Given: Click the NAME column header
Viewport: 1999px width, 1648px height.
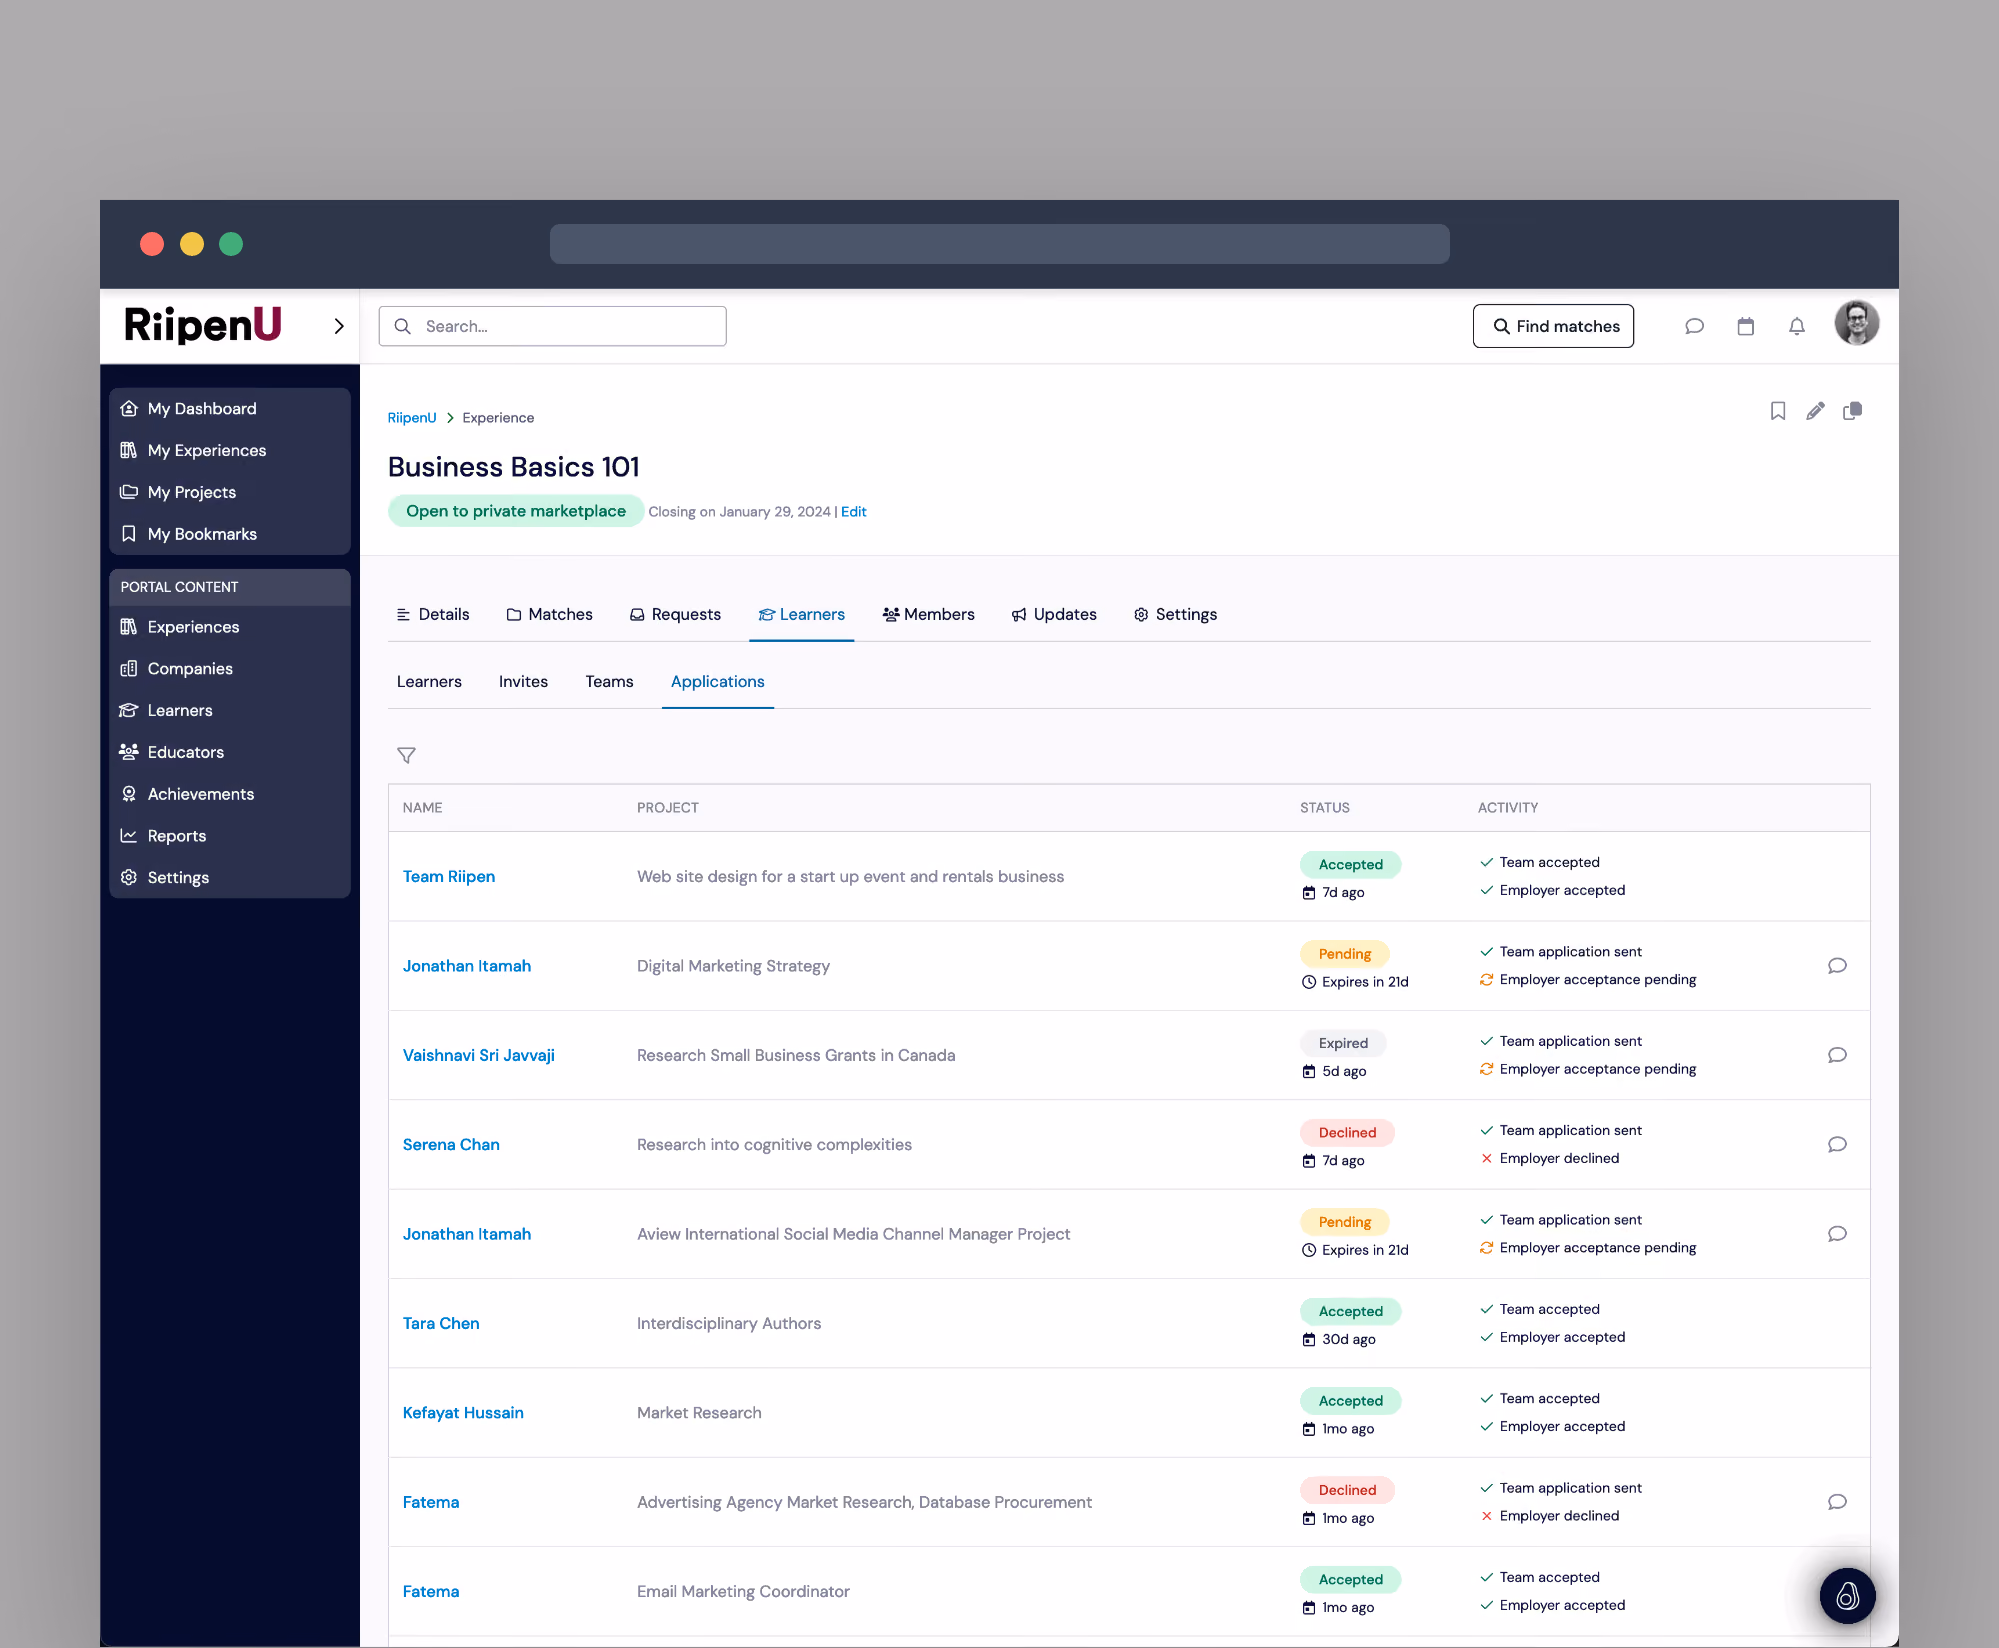Looking at the screenshot, I should [422, 808].
